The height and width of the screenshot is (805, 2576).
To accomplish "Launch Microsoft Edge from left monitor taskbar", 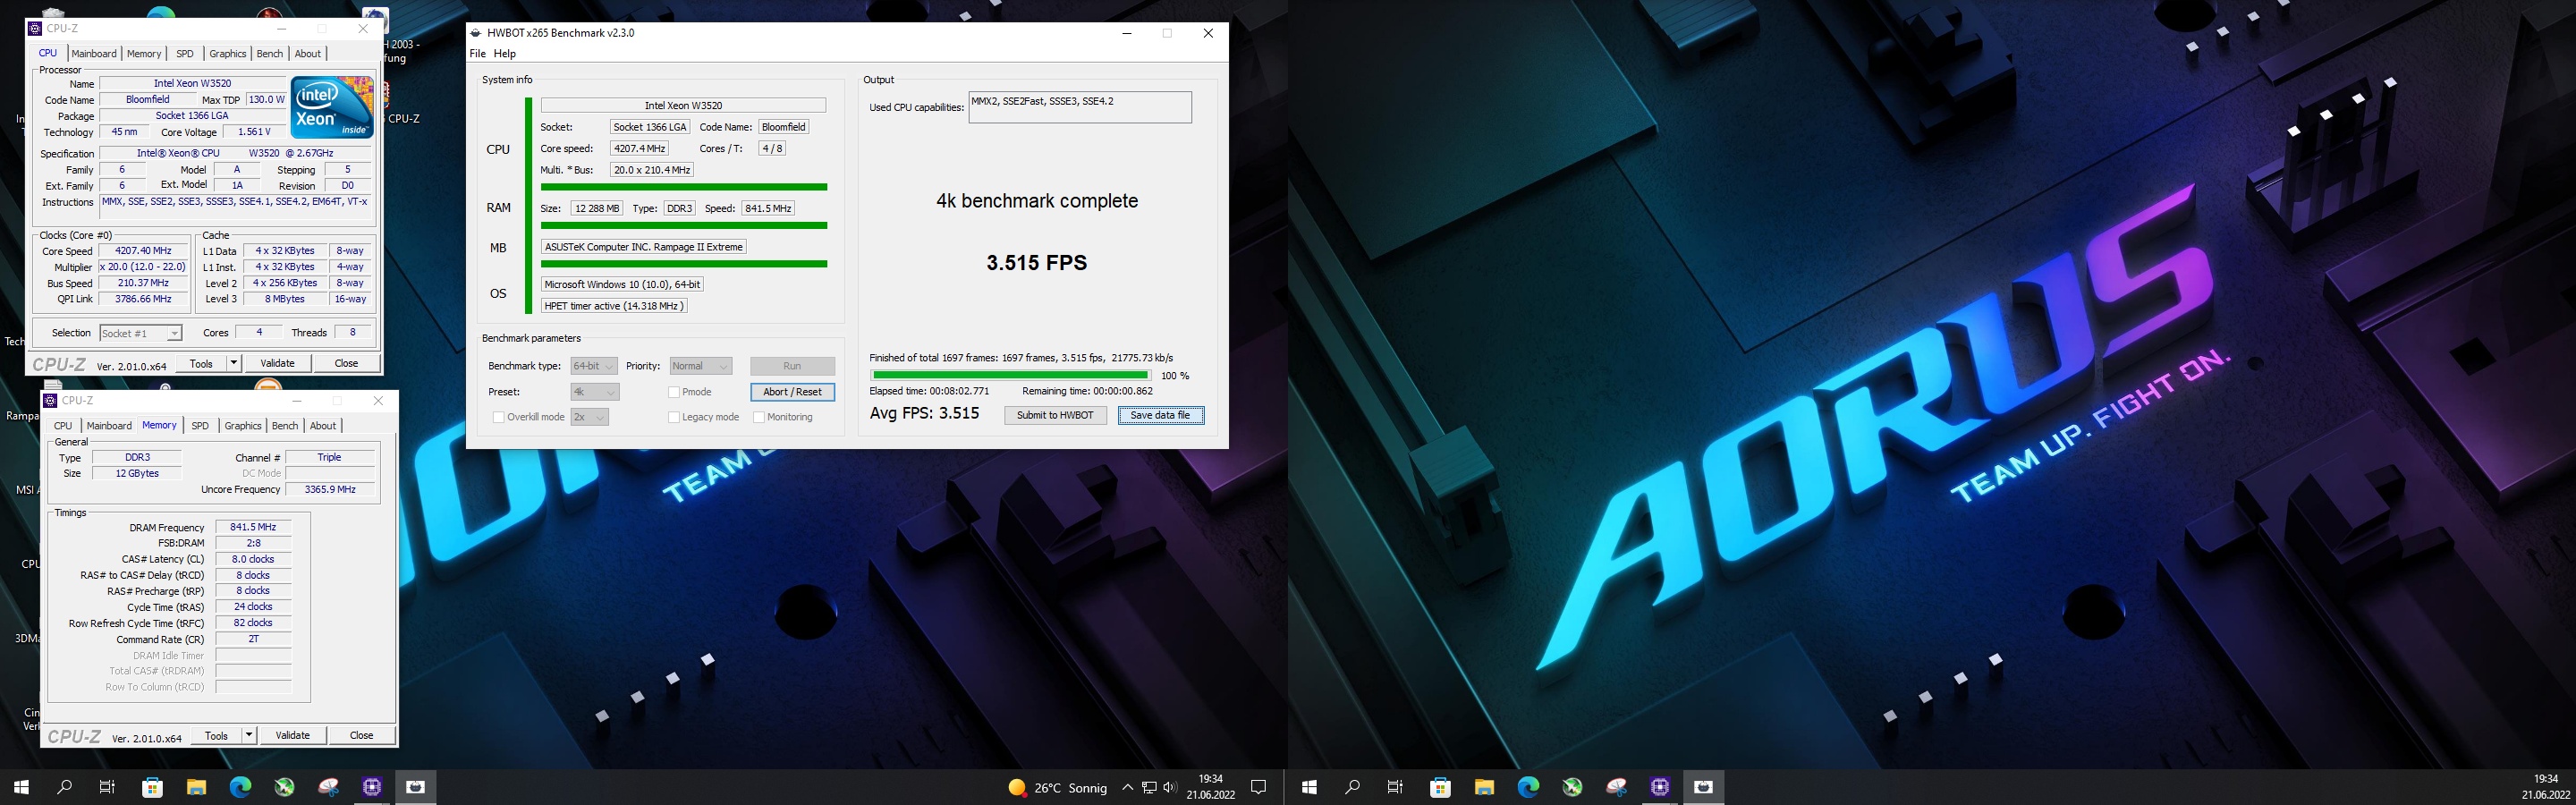I will (x=240, y=787).
